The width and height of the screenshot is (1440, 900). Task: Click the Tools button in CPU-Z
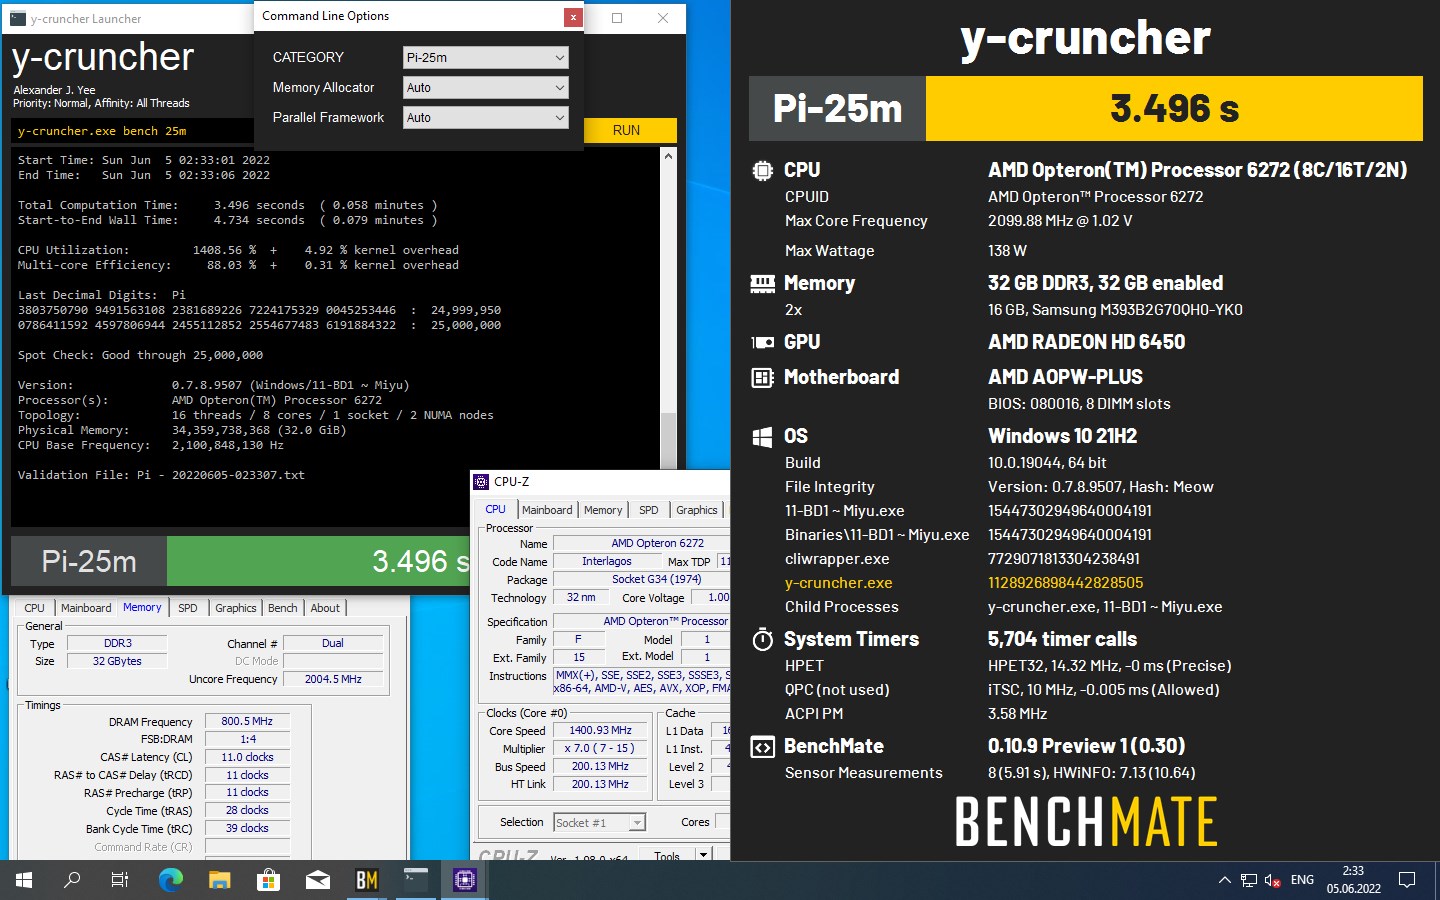pyautogui.click(x=667, y=855)
